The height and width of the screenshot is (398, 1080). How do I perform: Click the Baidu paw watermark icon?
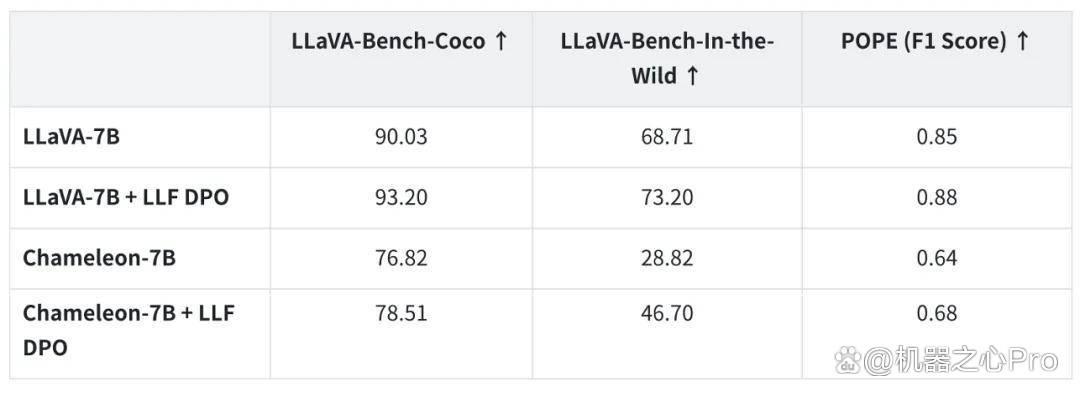coord(848,359)
